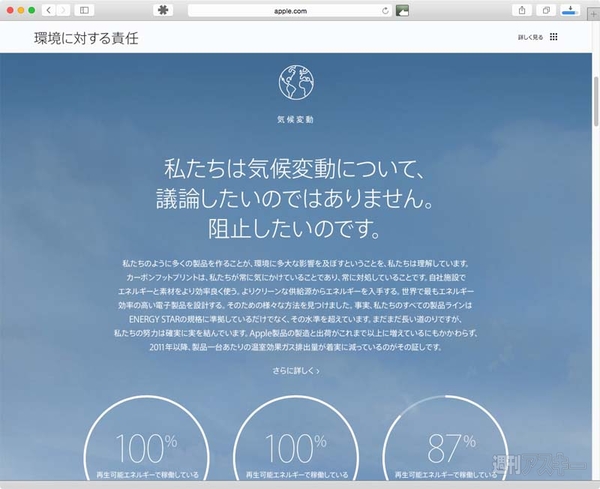Click the second 100% renewable energy circle
This screenshot has height=489, width=600.
pyautogui.click(x=296, y=438)
